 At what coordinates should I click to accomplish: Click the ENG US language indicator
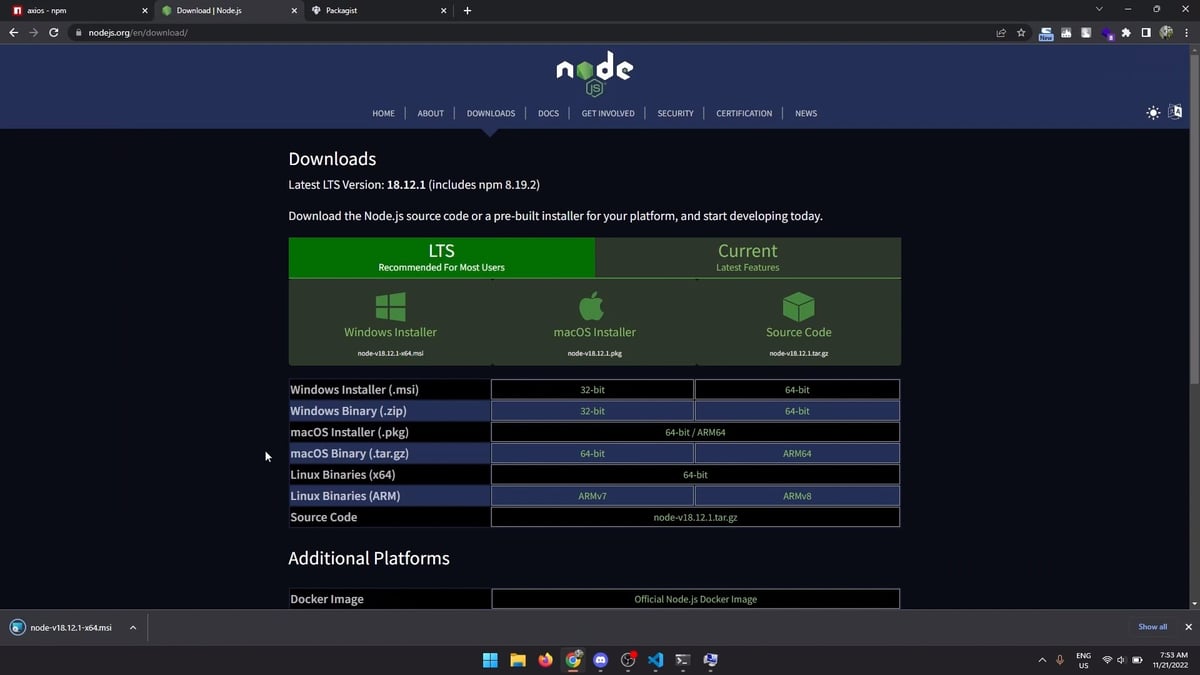click(1083, 660)
